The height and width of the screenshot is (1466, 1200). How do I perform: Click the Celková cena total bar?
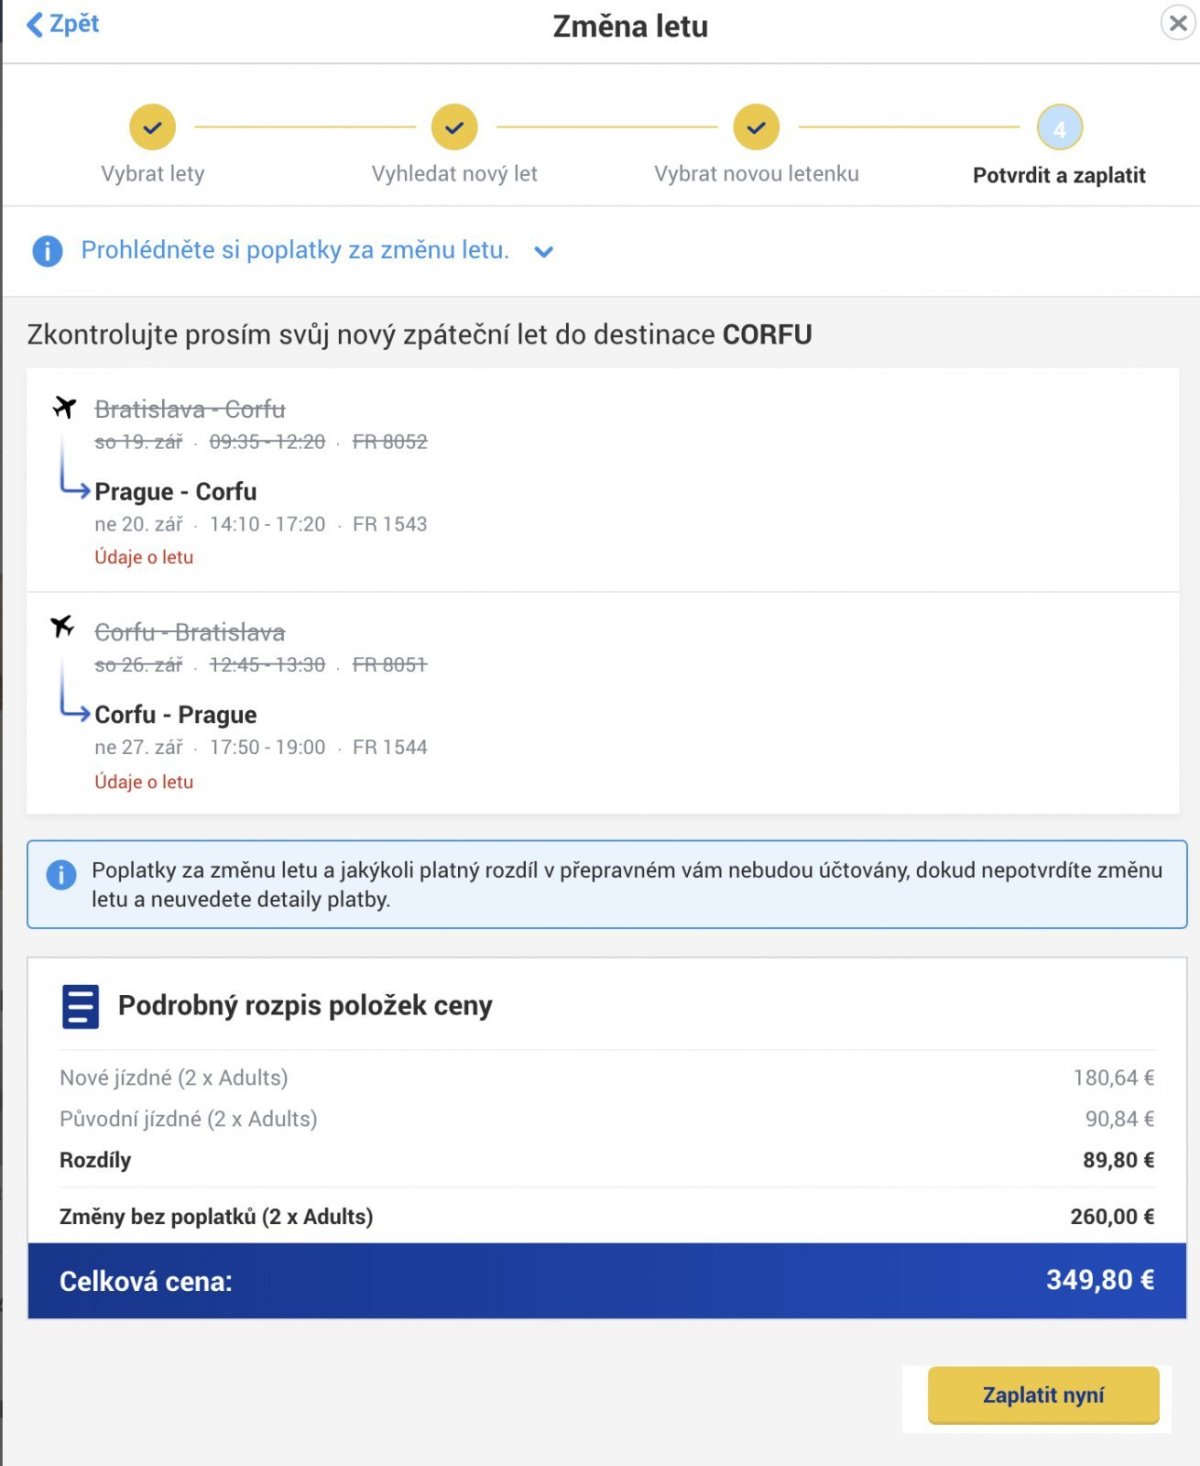click(606, 1281)
